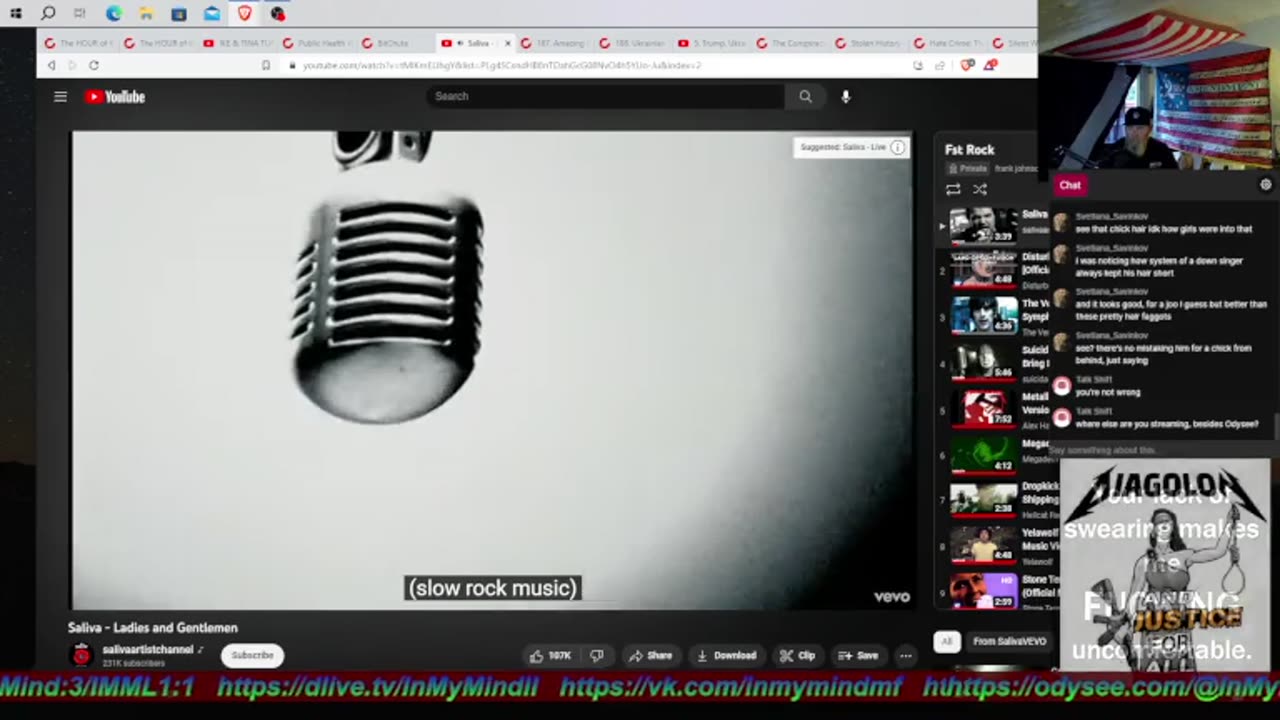Switch to the Hate Crime browser tab
Image resolution: width=1280 pixels, height=720 pixels.
pos(950,43)
